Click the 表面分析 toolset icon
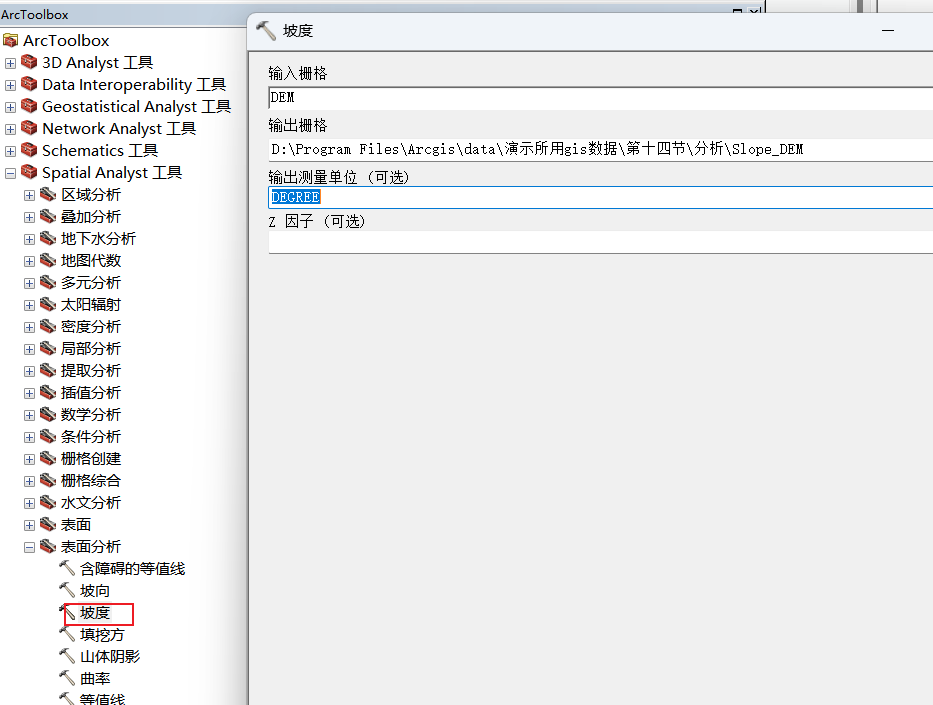The width and height of the screenshot is (933, 705). [48, 547]
